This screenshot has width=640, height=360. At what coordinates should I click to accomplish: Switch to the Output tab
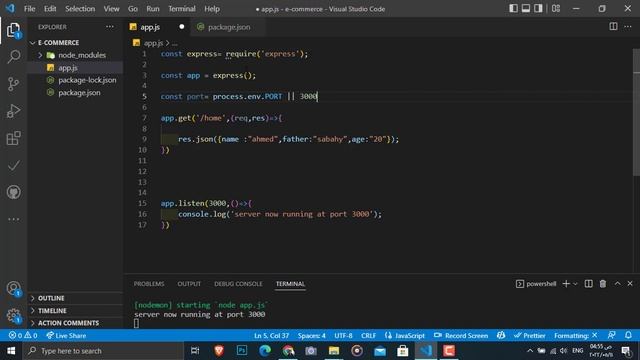click(x=189, y=284)
